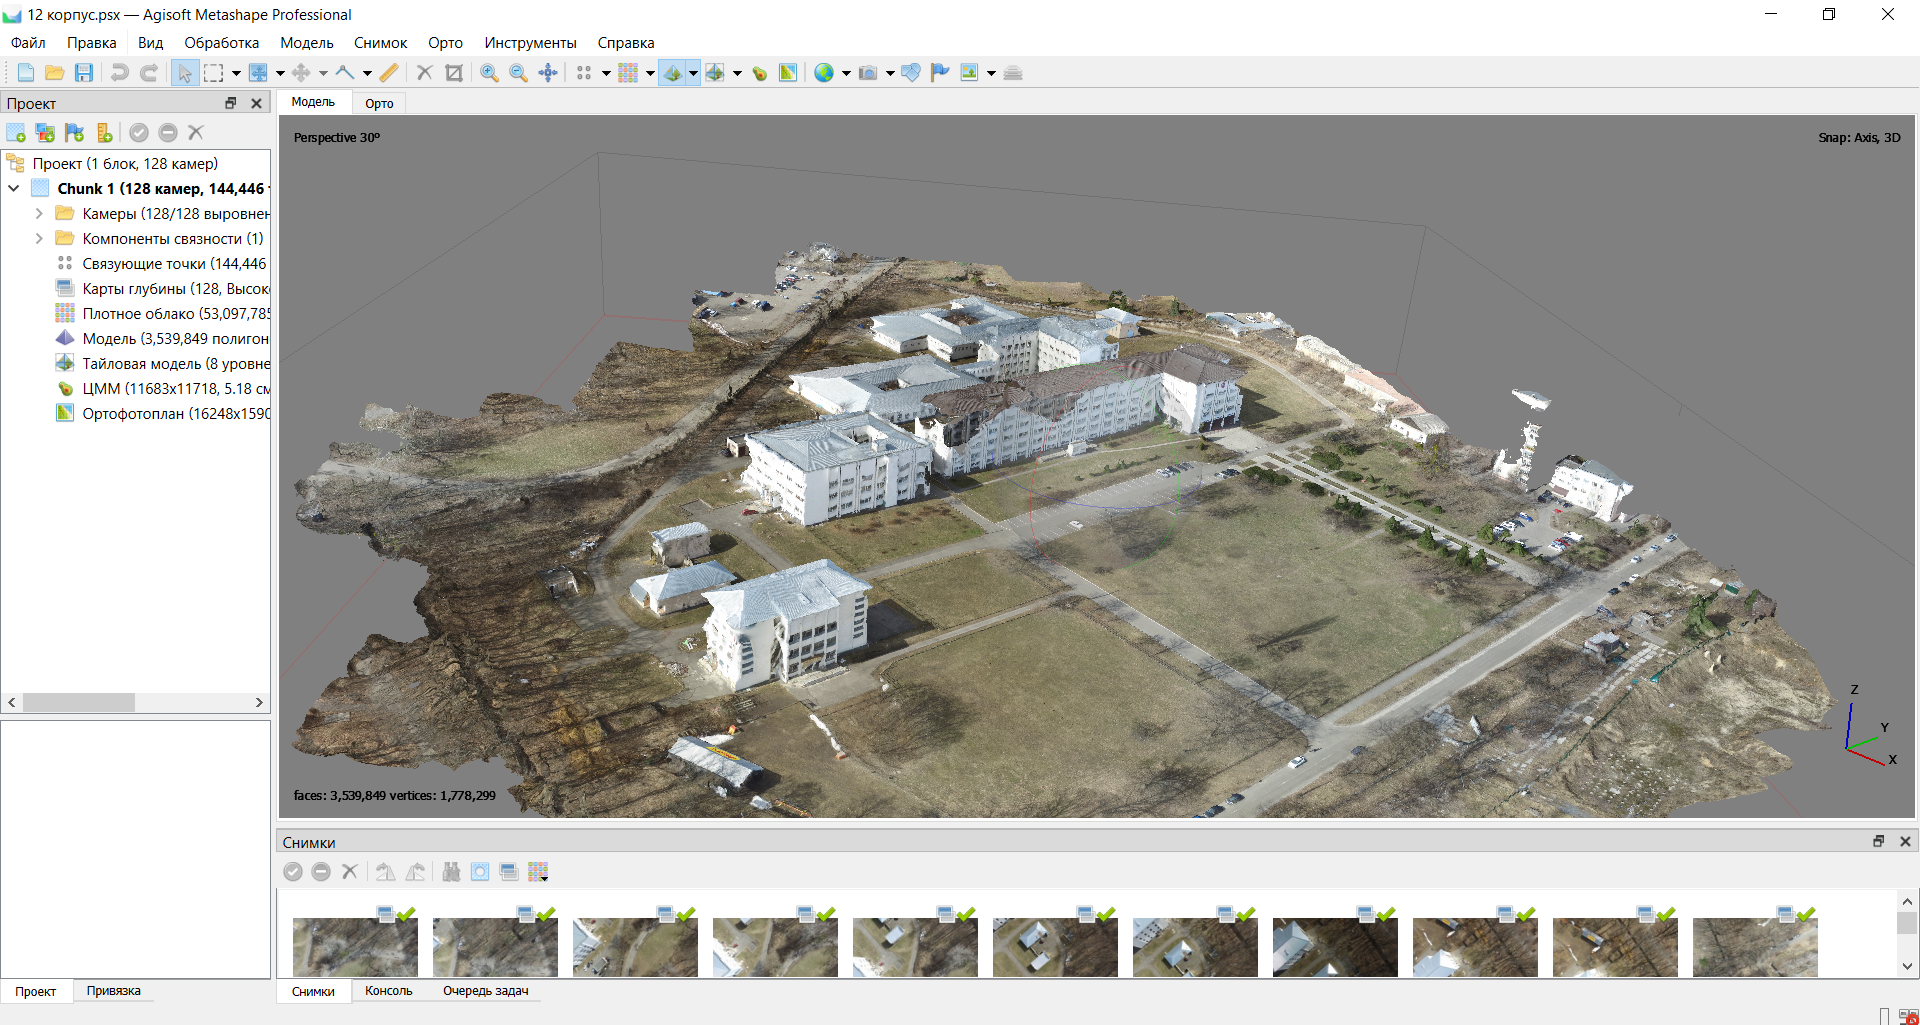Toggle the textured model view mode
This screenshot has width=1920, height=1025.
673,73
